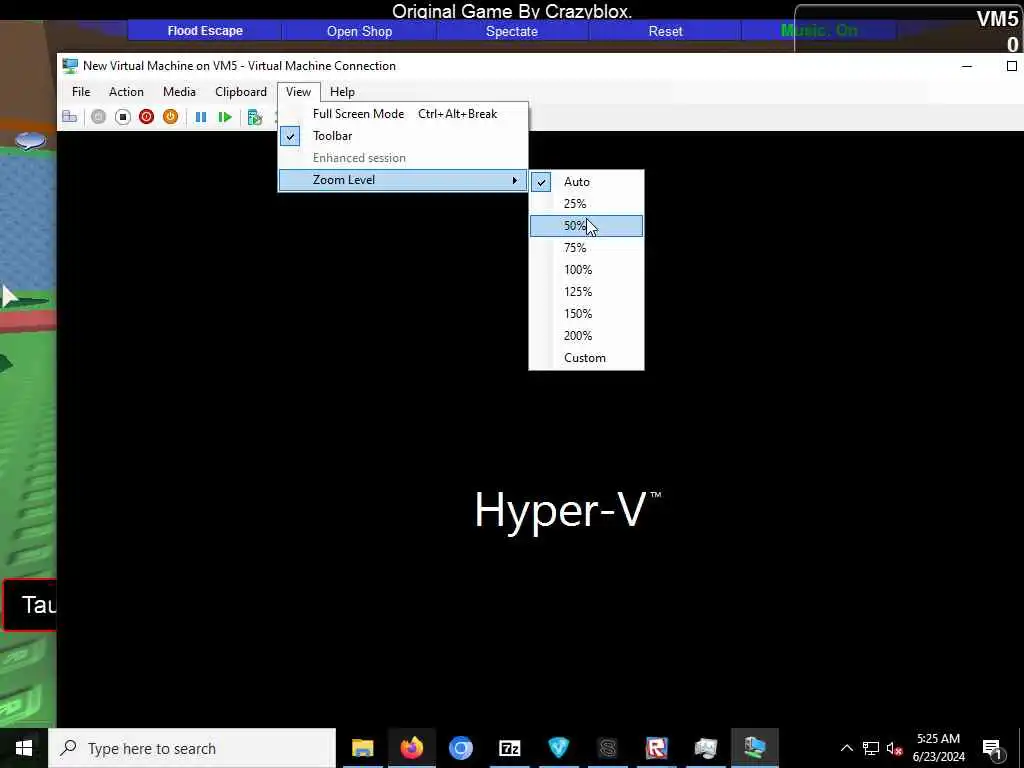1024x768 pixels.
Task: Click the Spectate button in game
Action: click(512, 31)
